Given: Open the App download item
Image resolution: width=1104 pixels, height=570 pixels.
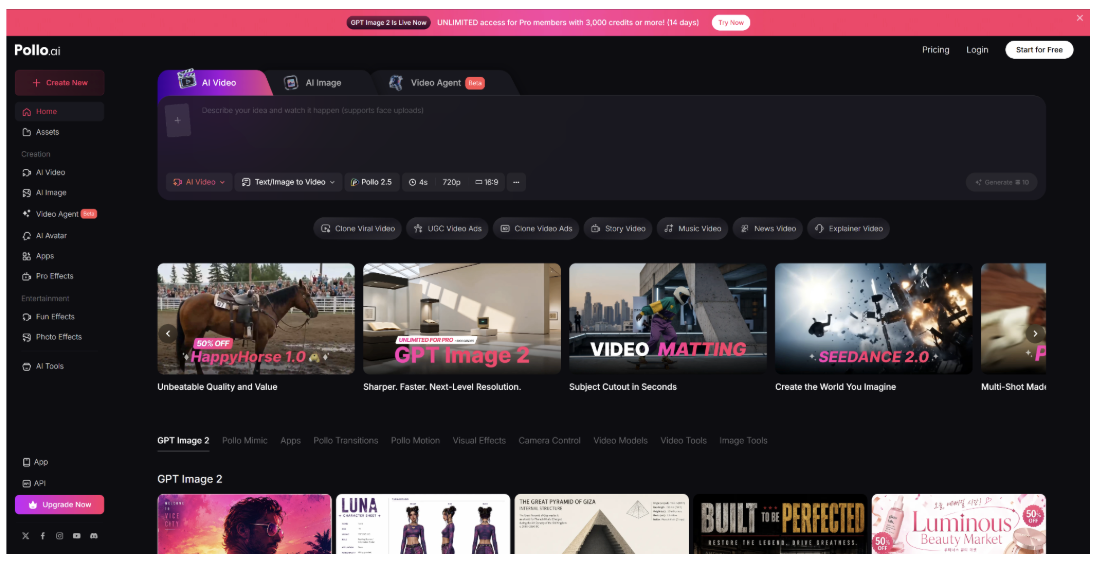Looking at the screenshot, I should pos(59,462).
